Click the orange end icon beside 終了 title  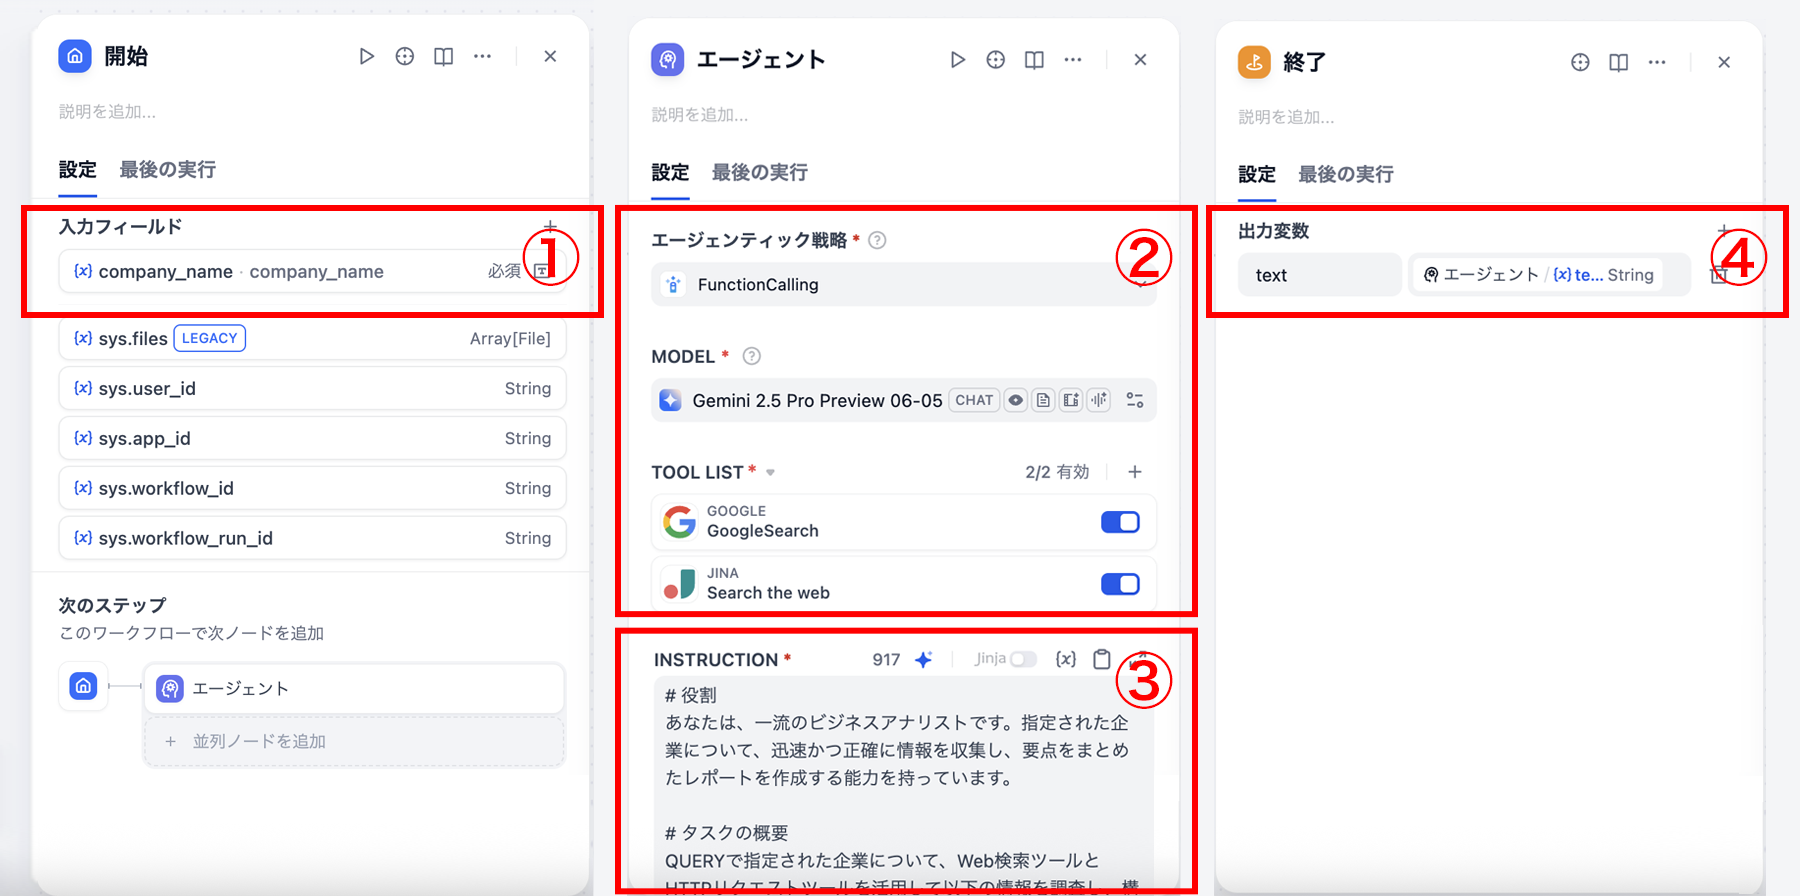pos(1254,62)
